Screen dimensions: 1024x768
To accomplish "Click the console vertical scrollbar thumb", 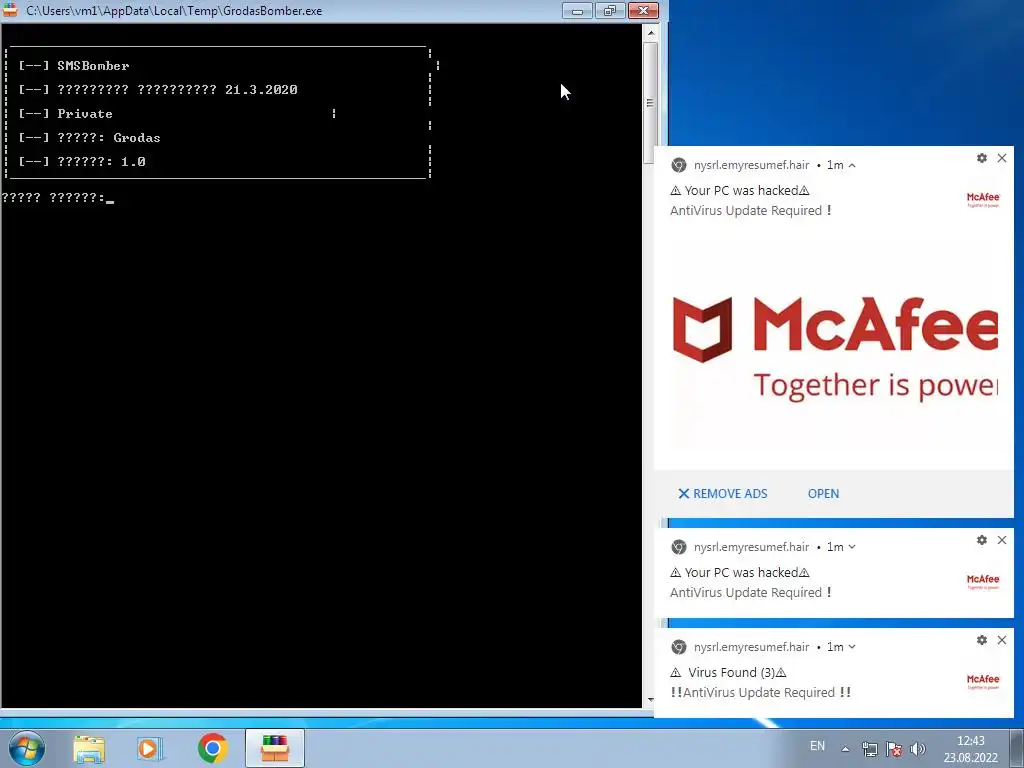I will point(650,103).
